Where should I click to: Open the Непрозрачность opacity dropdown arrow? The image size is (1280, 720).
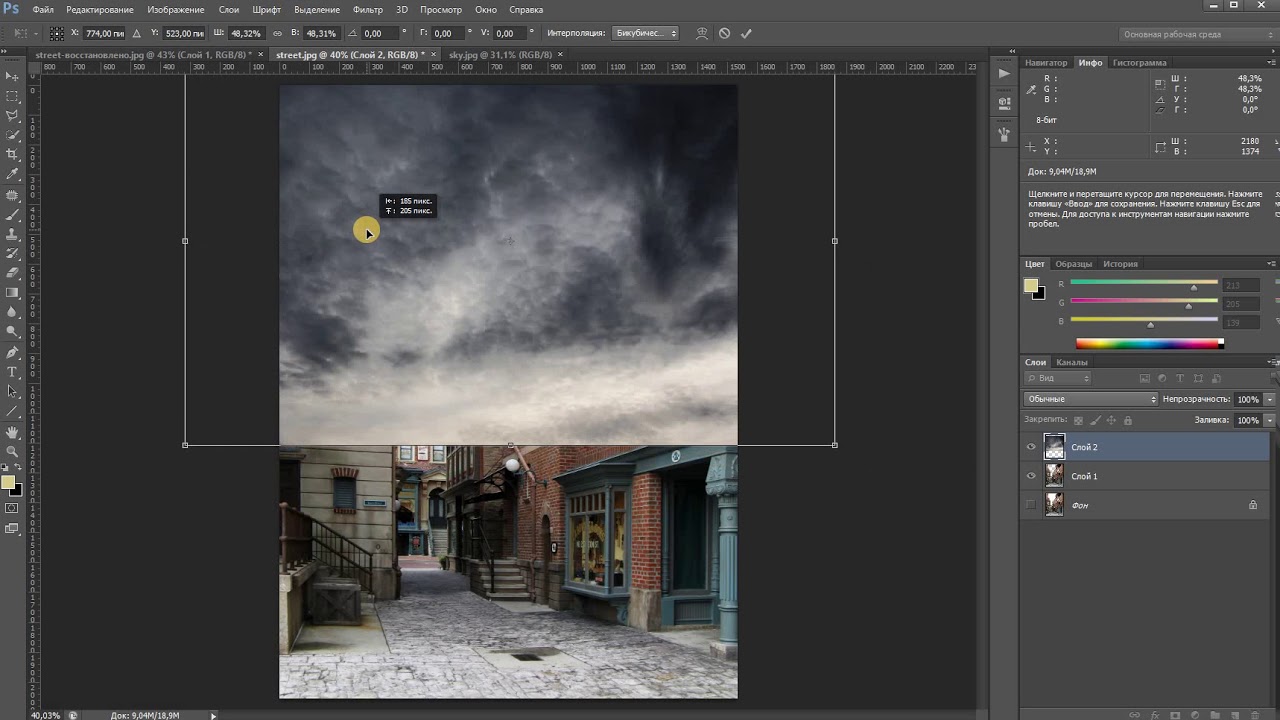click(x=1269, y=399)
